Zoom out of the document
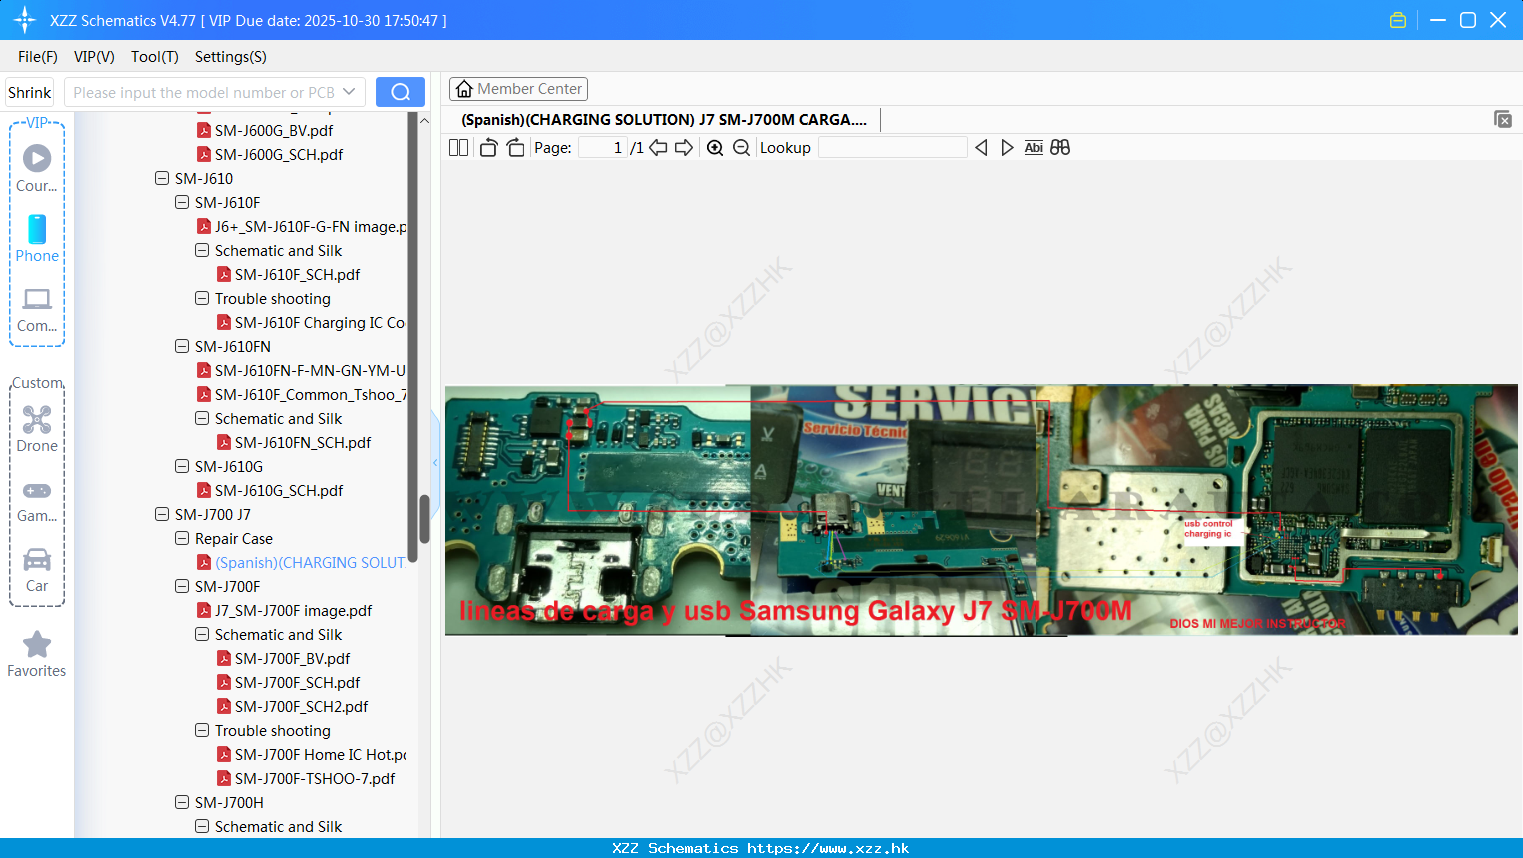Viewport: 1523px width, 858px height. coord(741,147)
